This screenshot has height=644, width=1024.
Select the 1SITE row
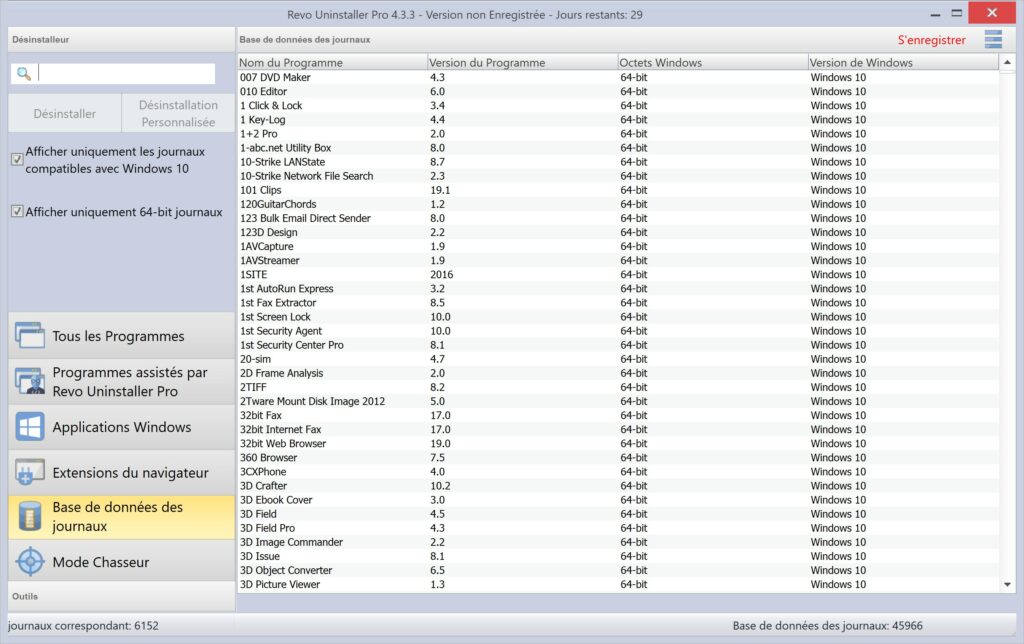pyautogui.click(x=618, y=274)
